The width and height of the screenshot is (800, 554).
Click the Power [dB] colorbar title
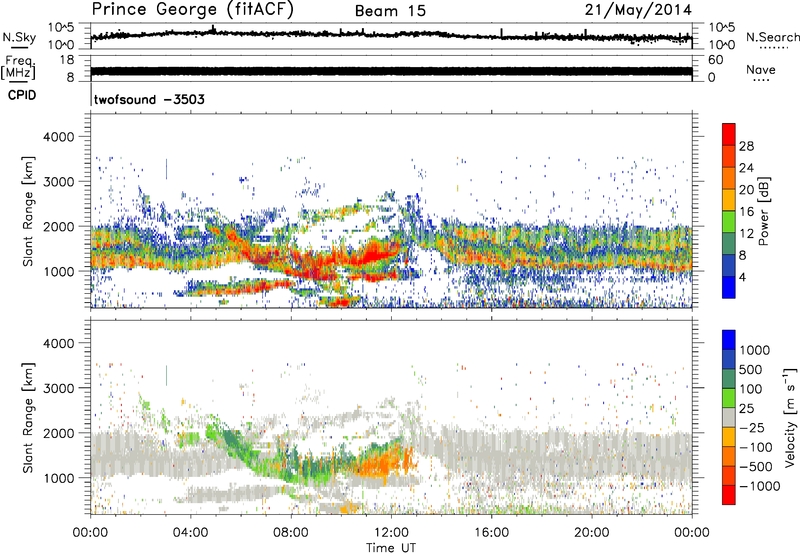[x=764, y=211]
